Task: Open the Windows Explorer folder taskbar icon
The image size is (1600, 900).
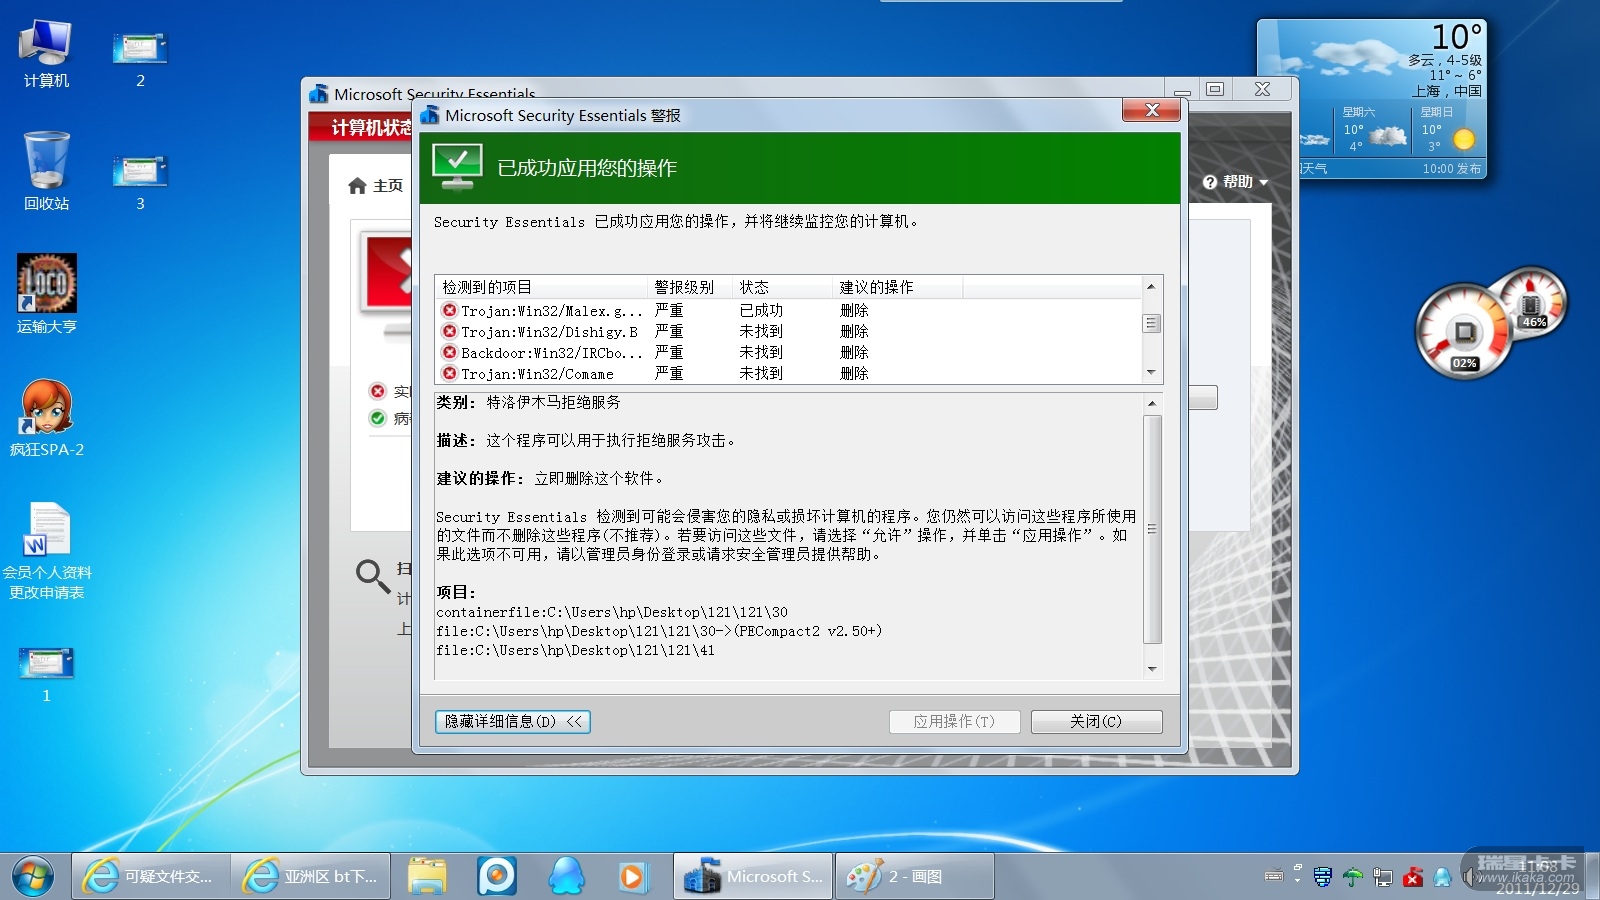Action: [x=427, y=876]
